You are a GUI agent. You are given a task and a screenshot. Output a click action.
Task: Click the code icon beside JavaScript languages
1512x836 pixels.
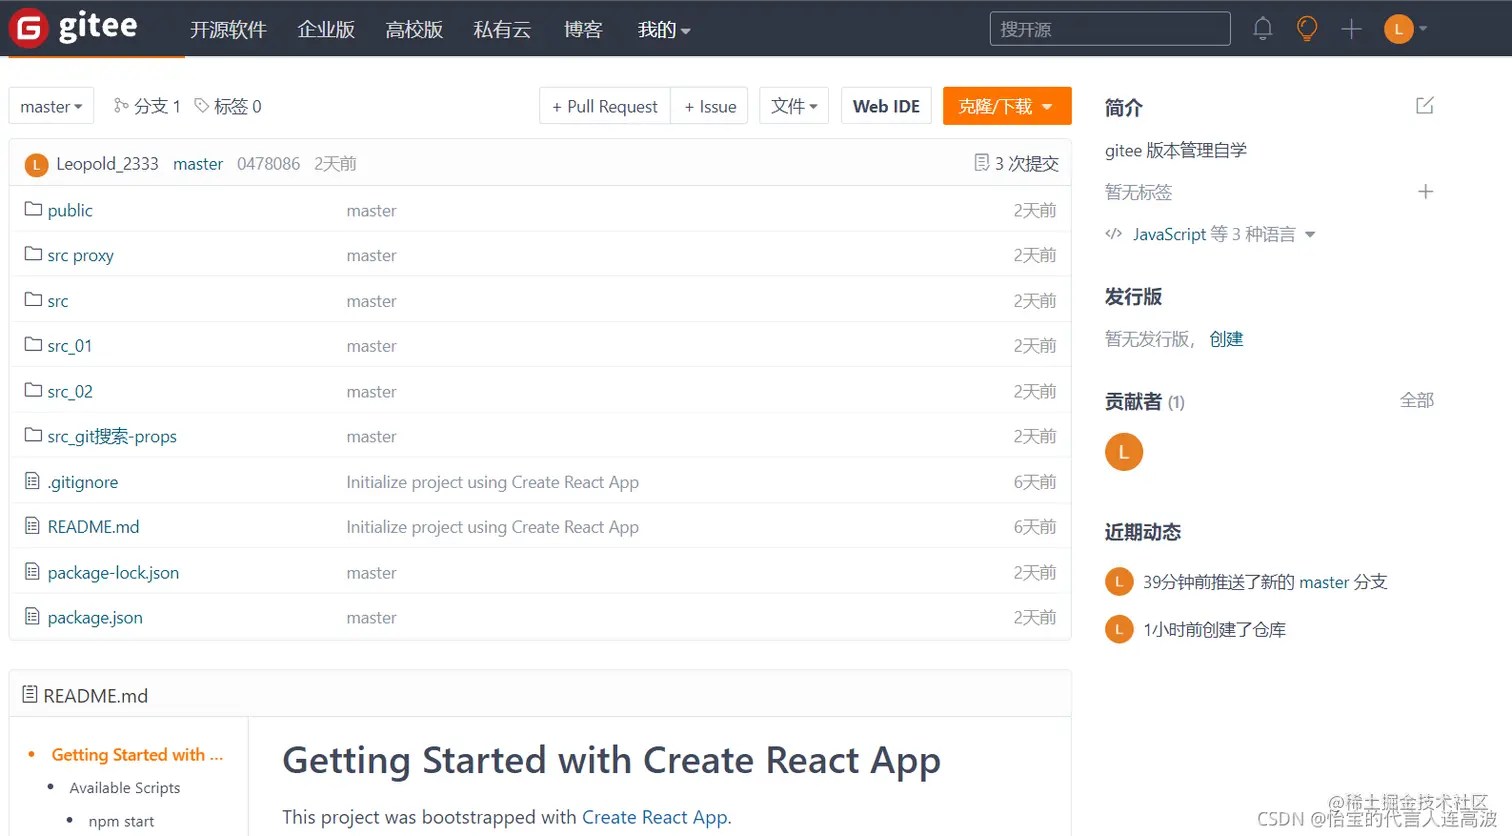(1113, 234)
